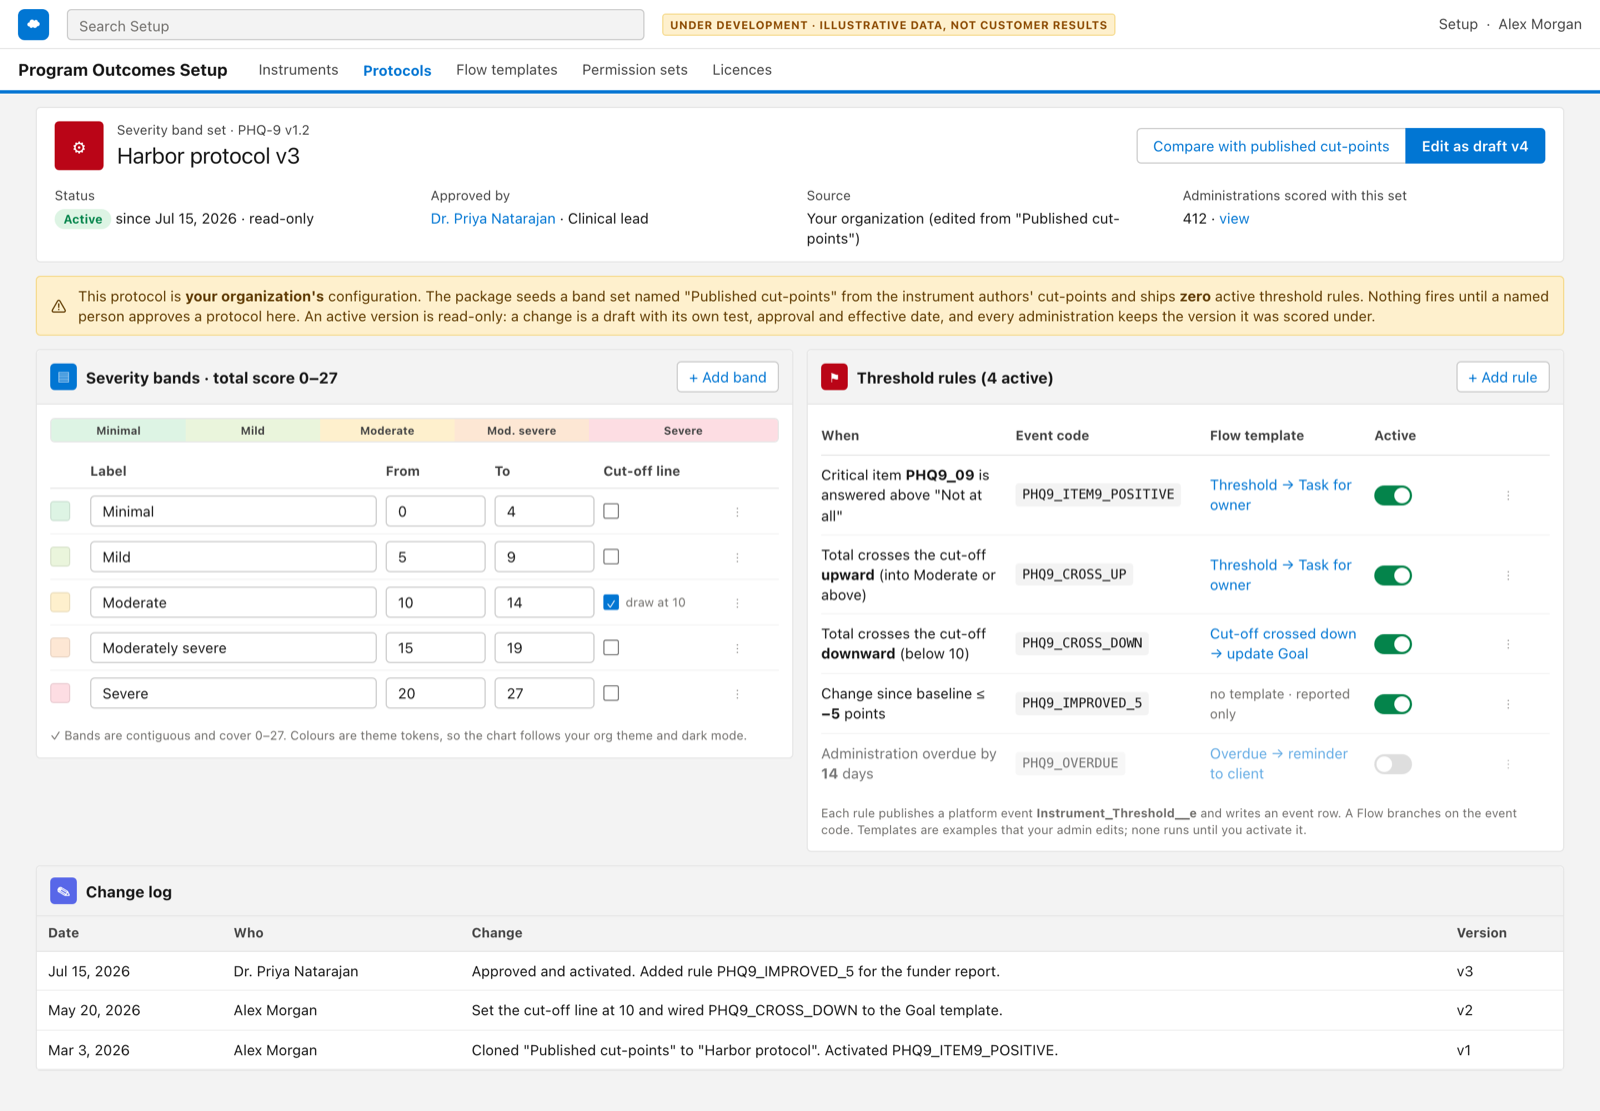The image size is (1600, 1111).
Task: Open row menu for Severe band
Action: (x=737, y=694)
